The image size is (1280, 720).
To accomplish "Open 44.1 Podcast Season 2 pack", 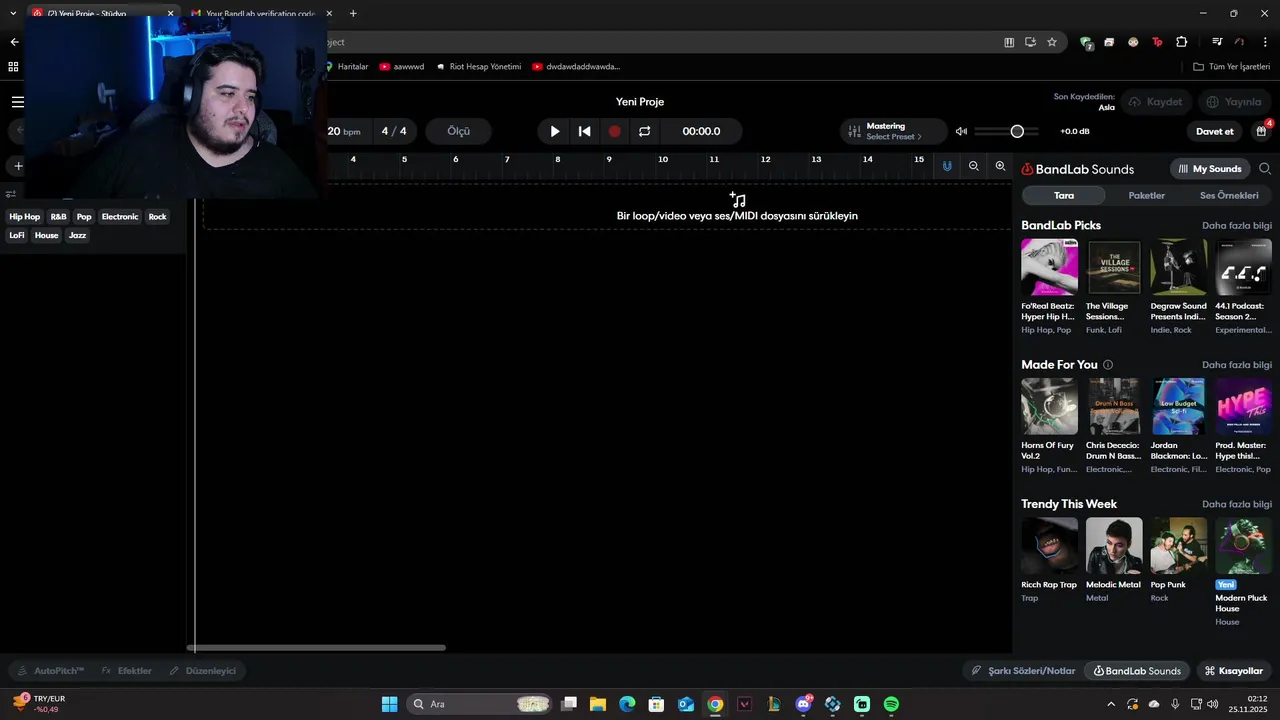I will point(1244,267).
